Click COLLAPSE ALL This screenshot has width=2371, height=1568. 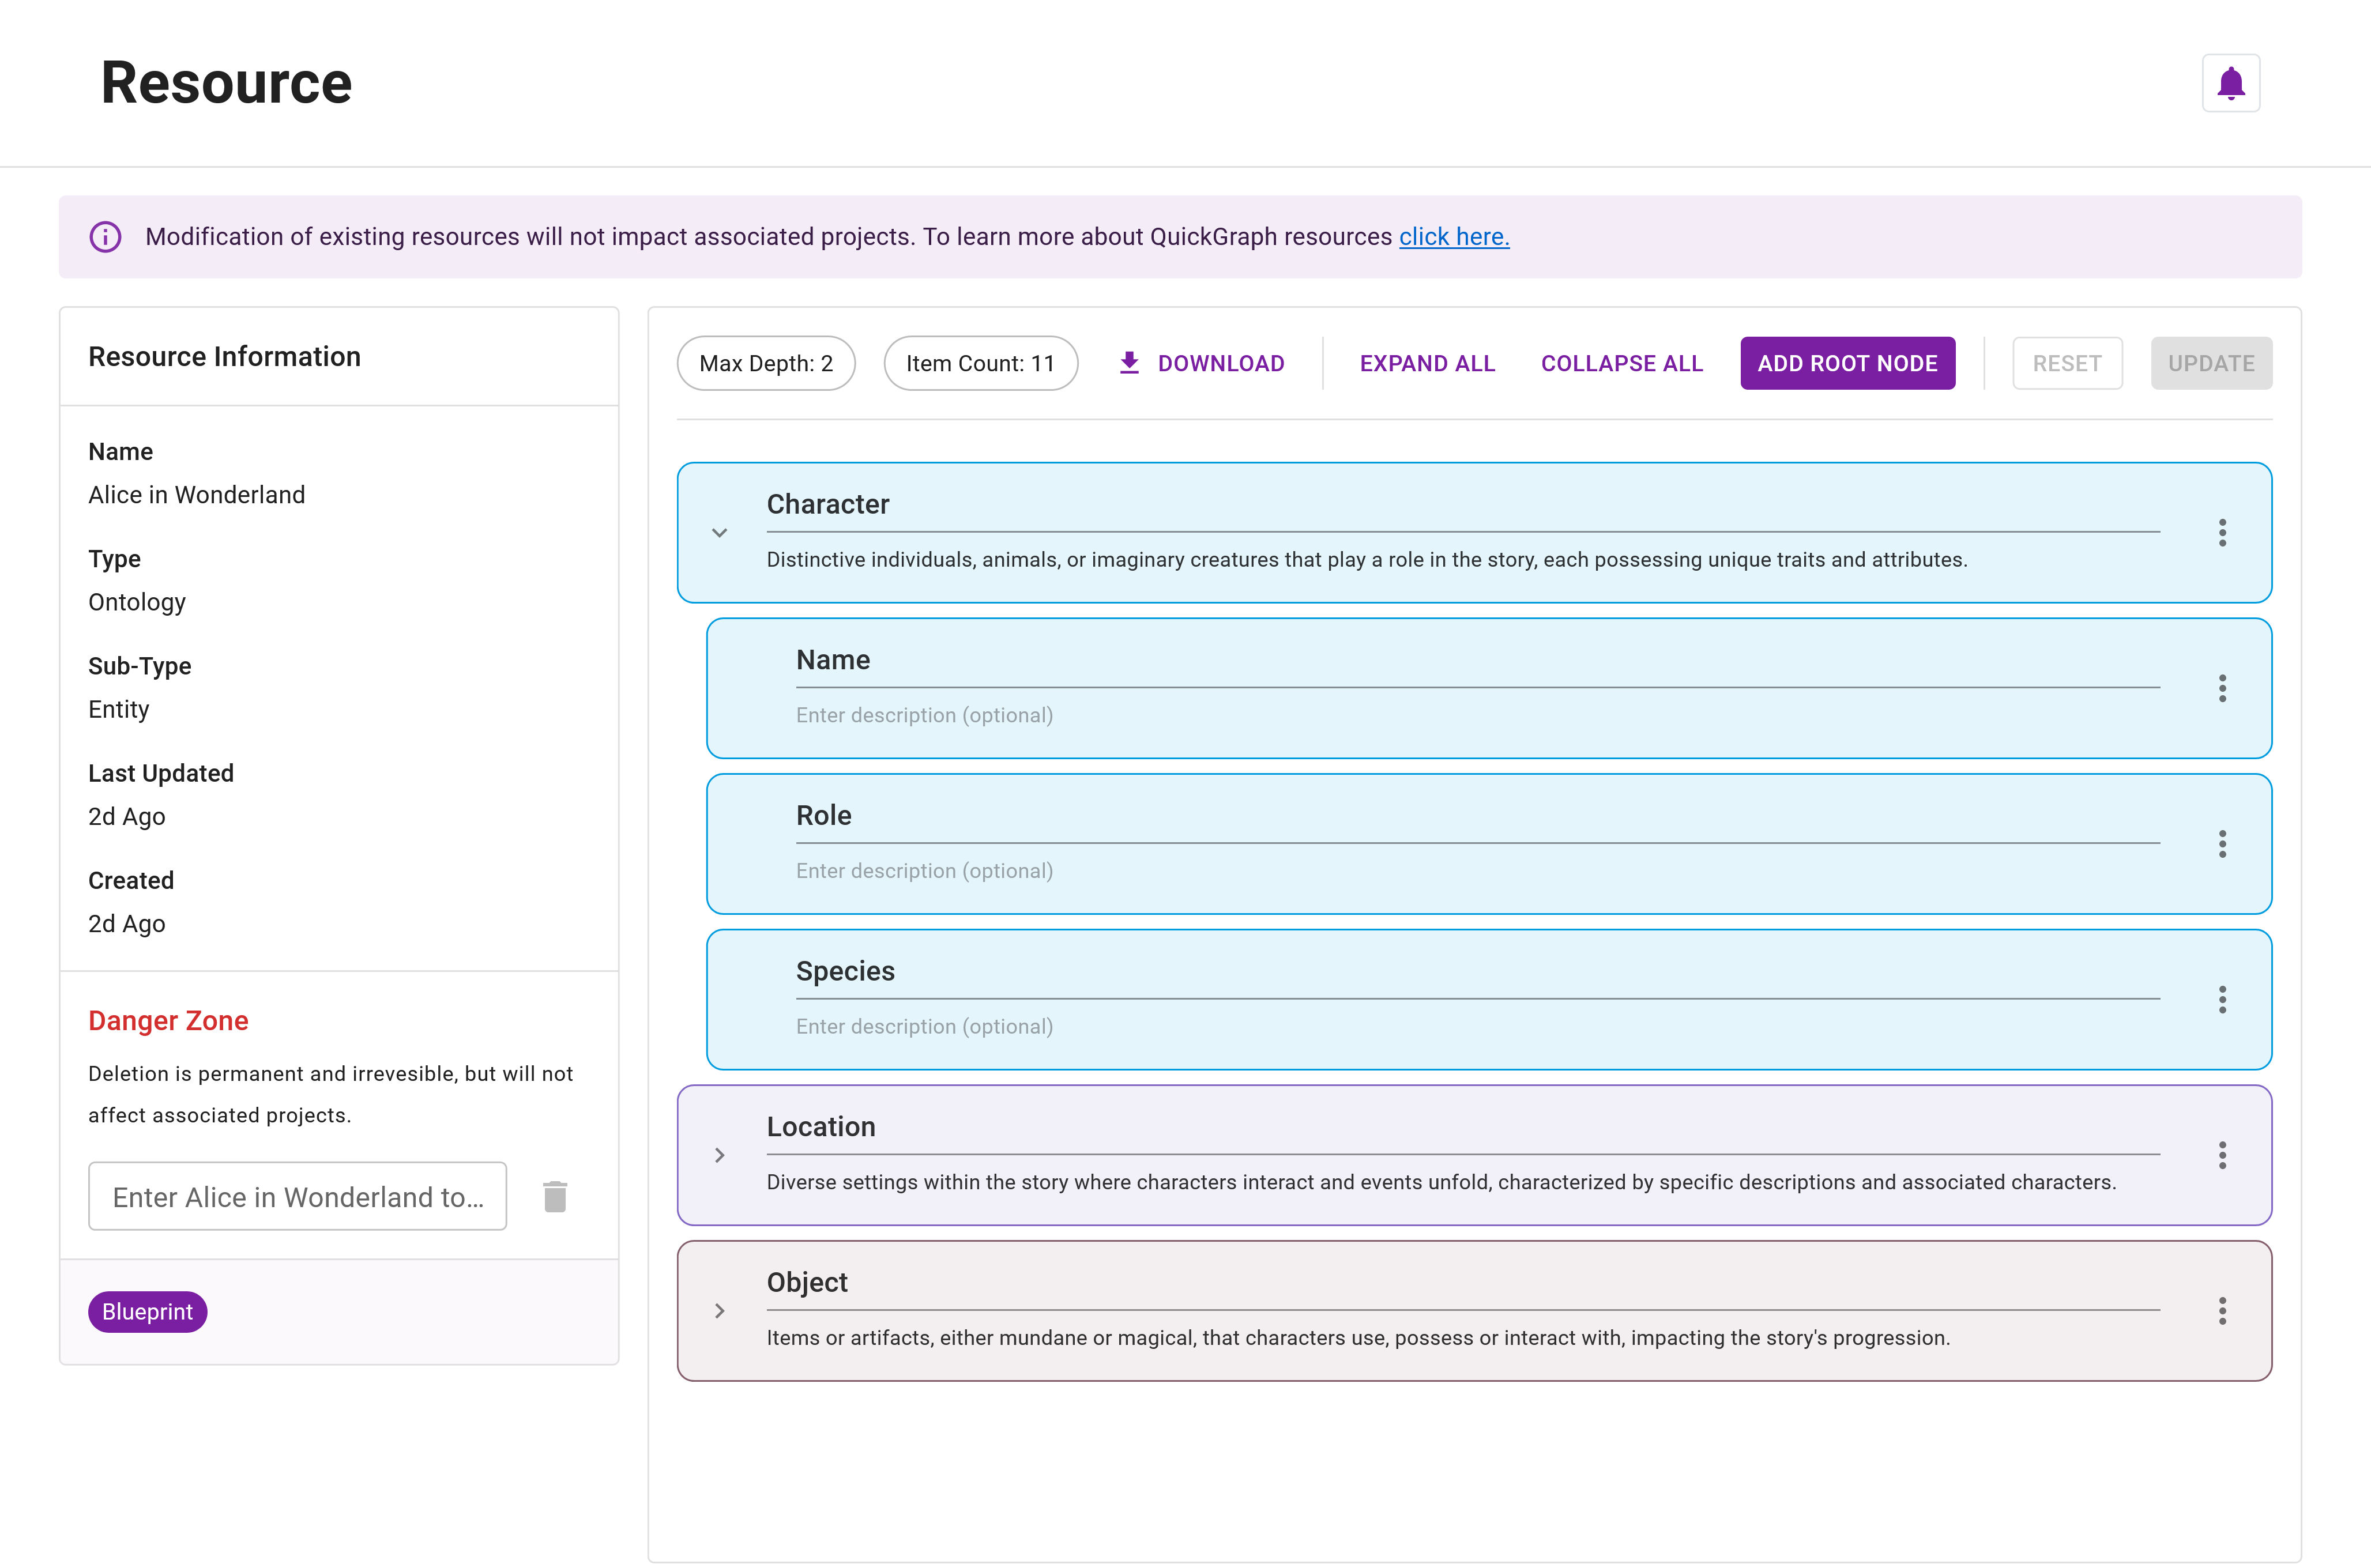(x=1621, y=362)
